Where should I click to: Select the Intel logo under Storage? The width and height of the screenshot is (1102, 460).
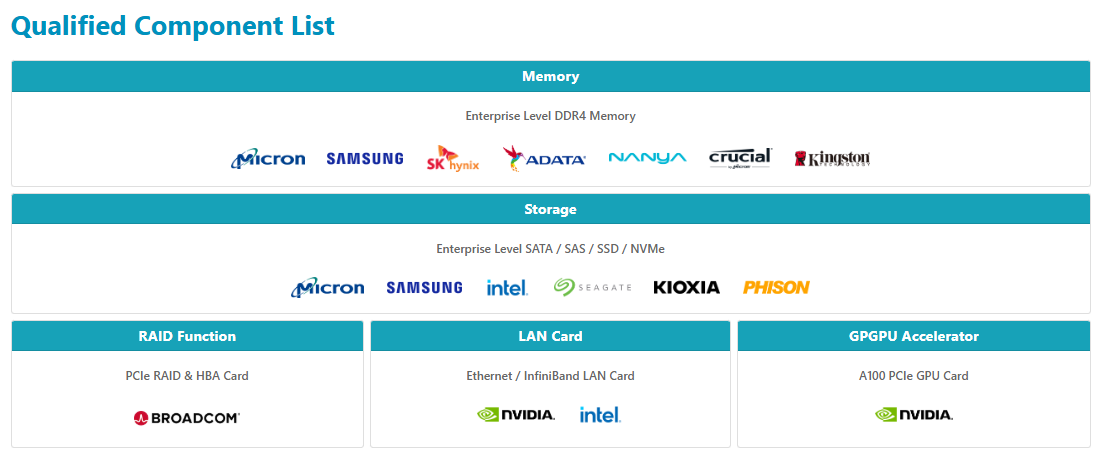(x=507, y=288)
